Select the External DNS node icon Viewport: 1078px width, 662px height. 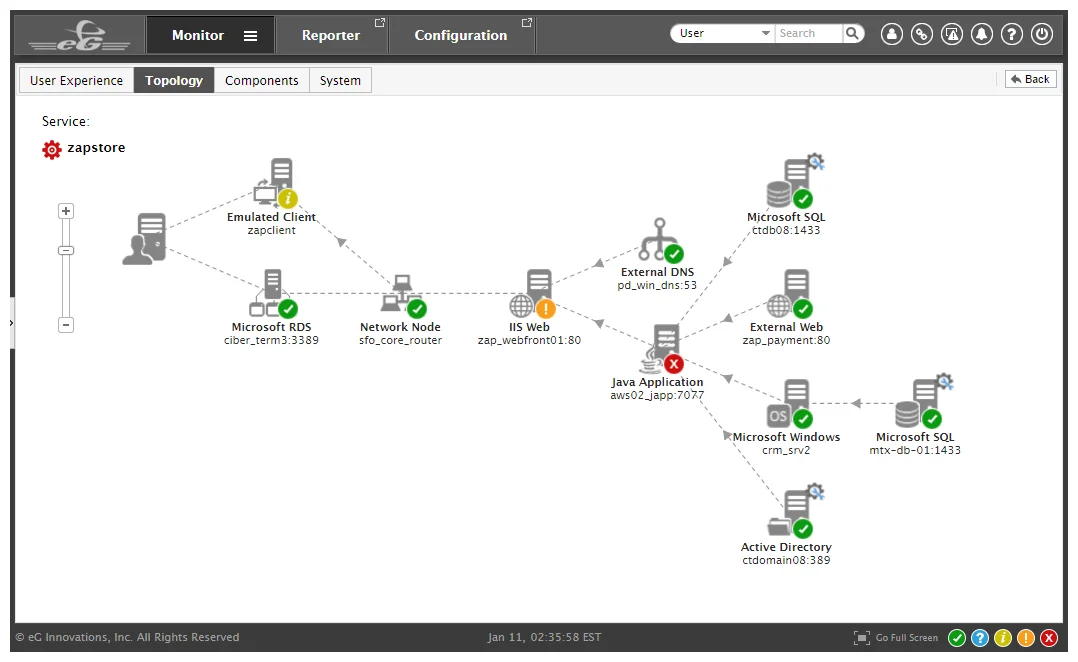661,240
